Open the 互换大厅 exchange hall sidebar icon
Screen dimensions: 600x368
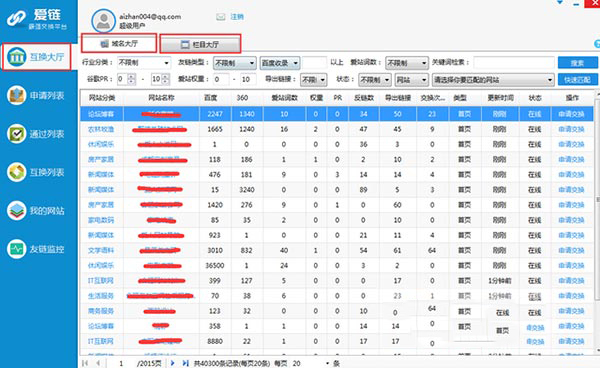coord(16,57)
